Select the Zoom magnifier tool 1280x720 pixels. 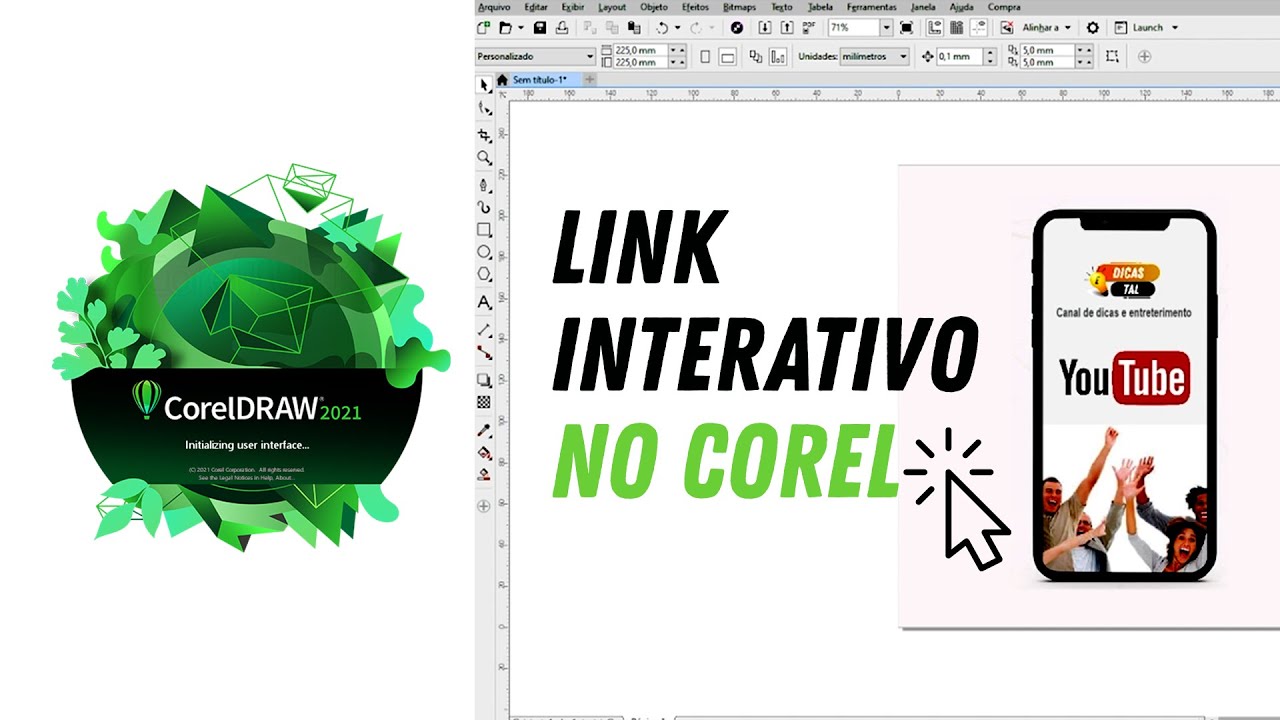[x=485, y=158]
